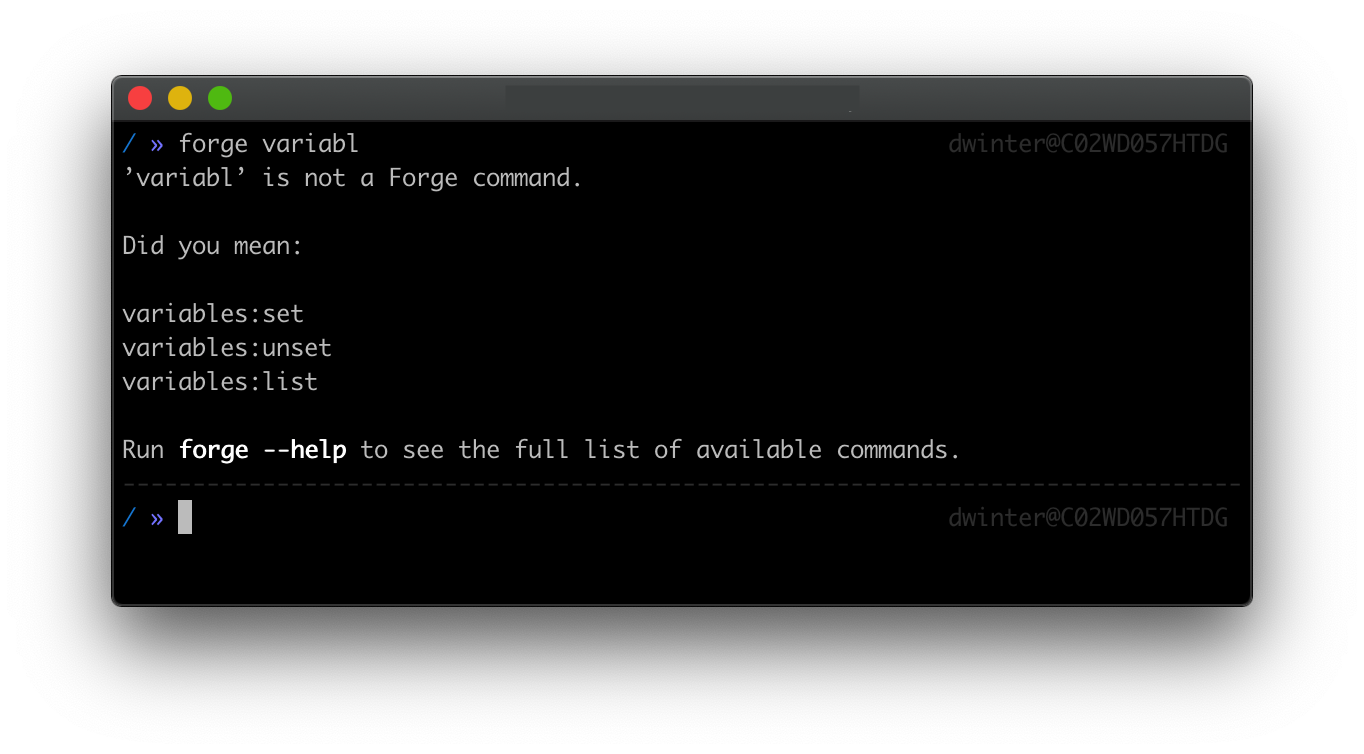Image resolution: width=1364 pixels, height=754 pixels.
Task: Click the red close traffic light button
Action: pos(140,98)
